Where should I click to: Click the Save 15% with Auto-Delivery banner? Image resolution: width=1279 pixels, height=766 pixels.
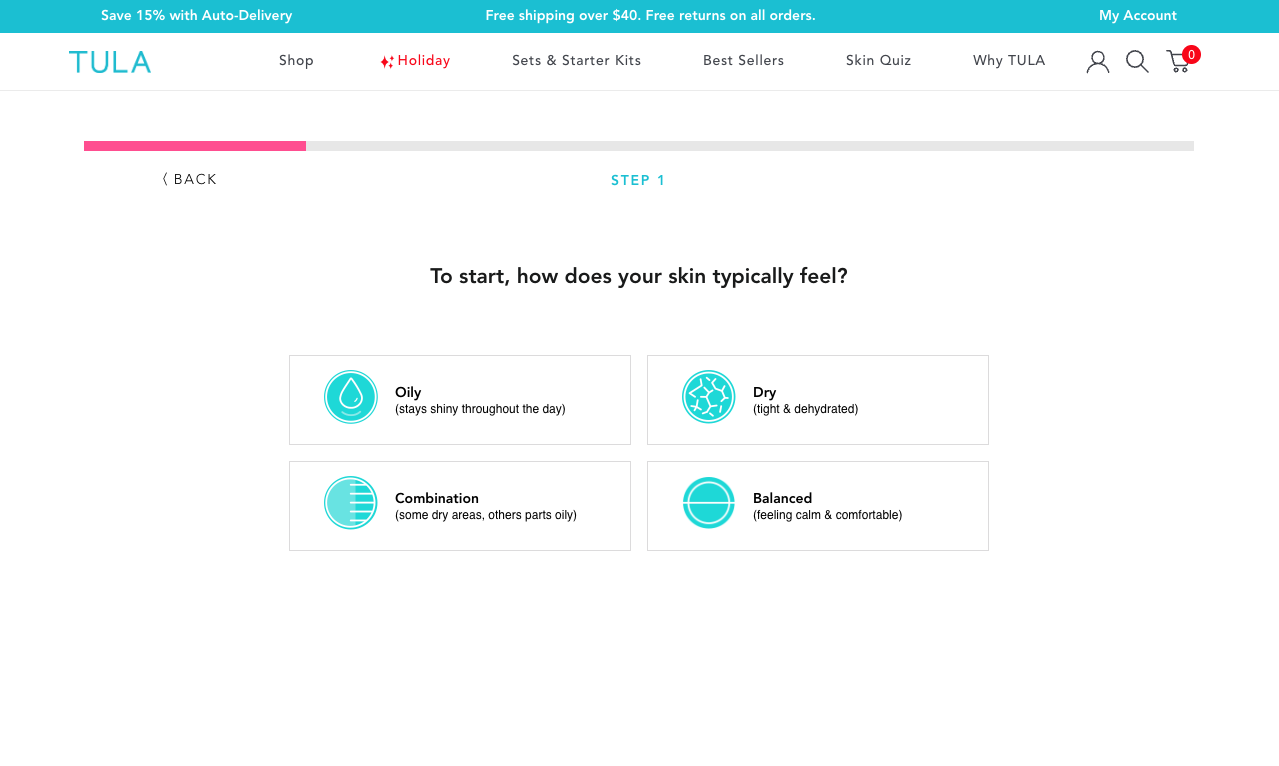pyautogui.click(x=197, y=16)
